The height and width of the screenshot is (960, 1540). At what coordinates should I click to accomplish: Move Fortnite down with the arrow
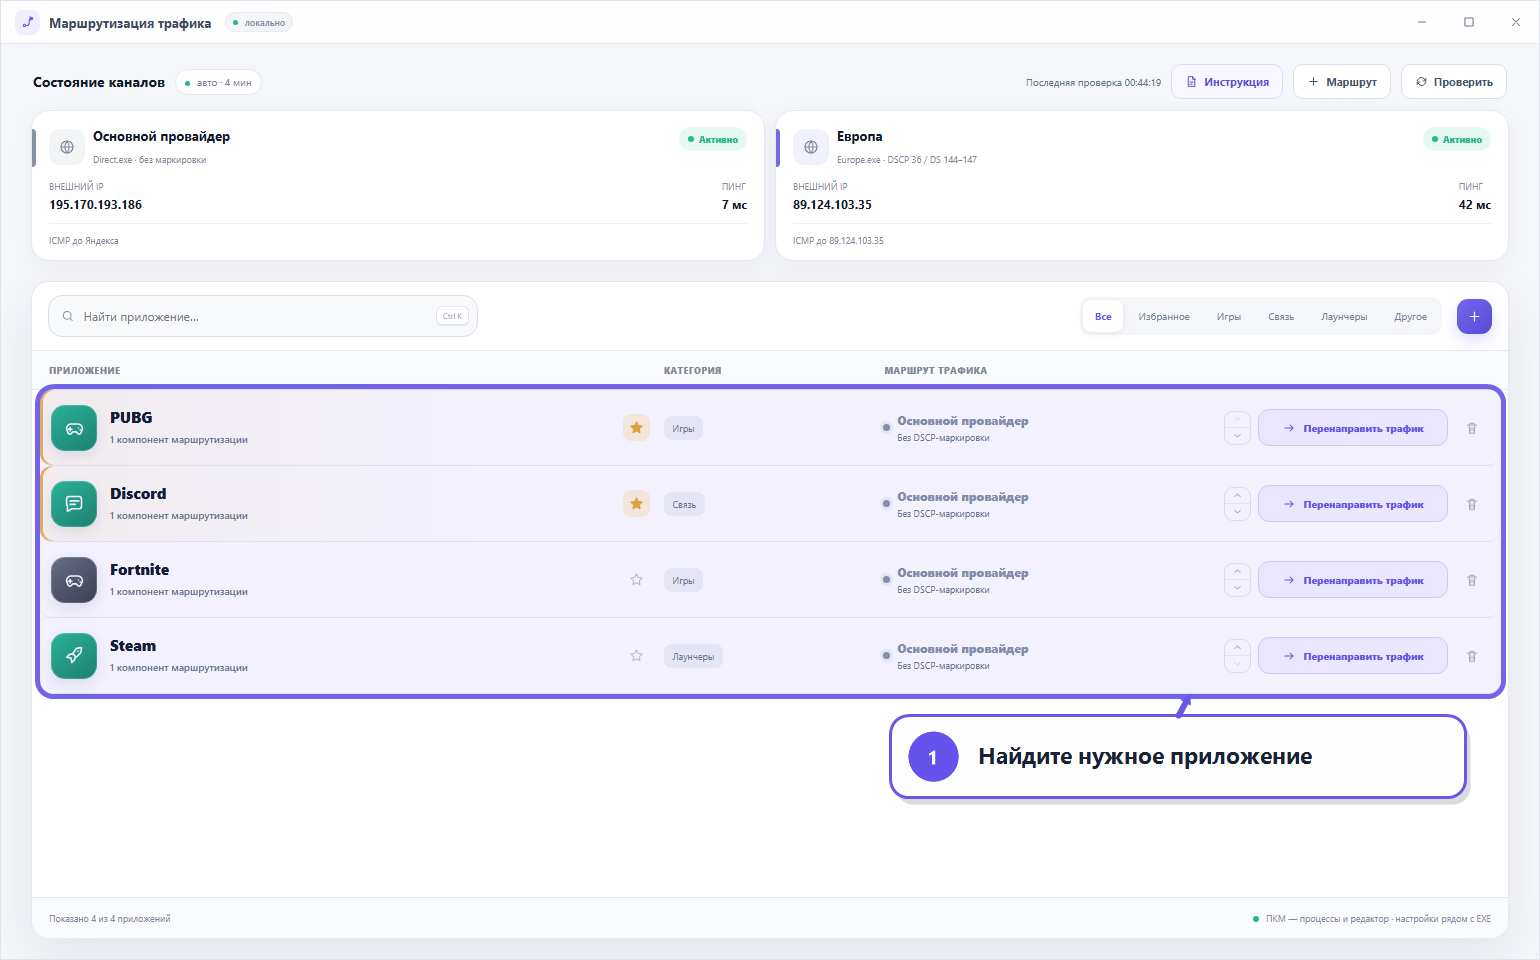(1237, 588)
